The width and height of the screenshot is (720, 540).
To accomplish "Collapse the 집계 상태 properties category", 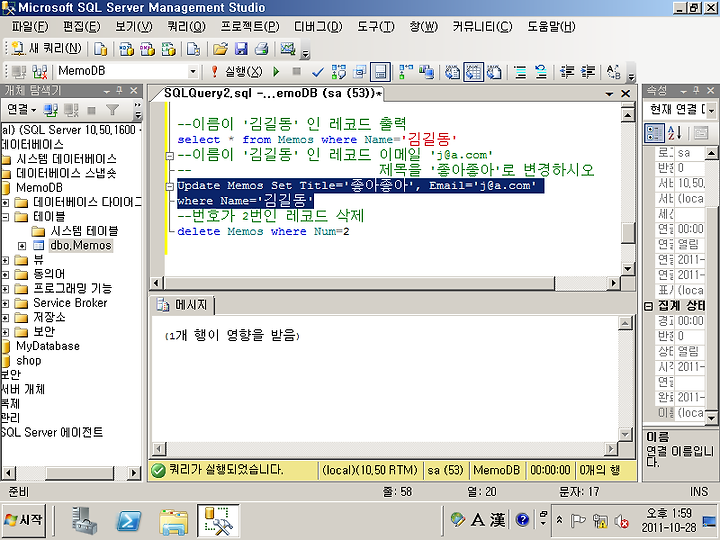I will tap(648, 306).
